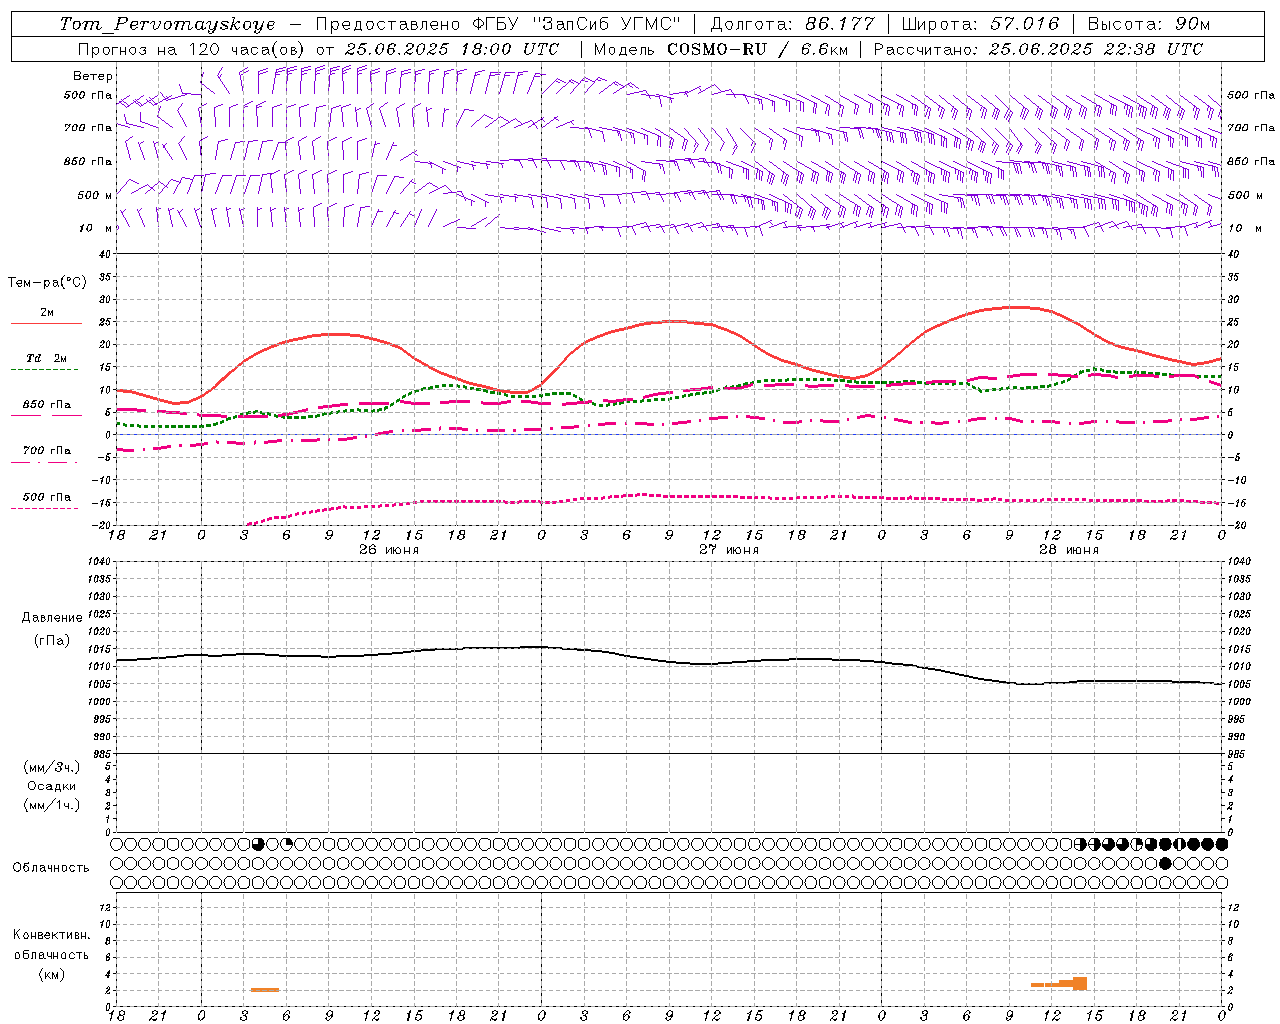Select the model name COSMO-RU / 6.6км
This screenshot has height=1024, width=1280.
tap(757, 49)
